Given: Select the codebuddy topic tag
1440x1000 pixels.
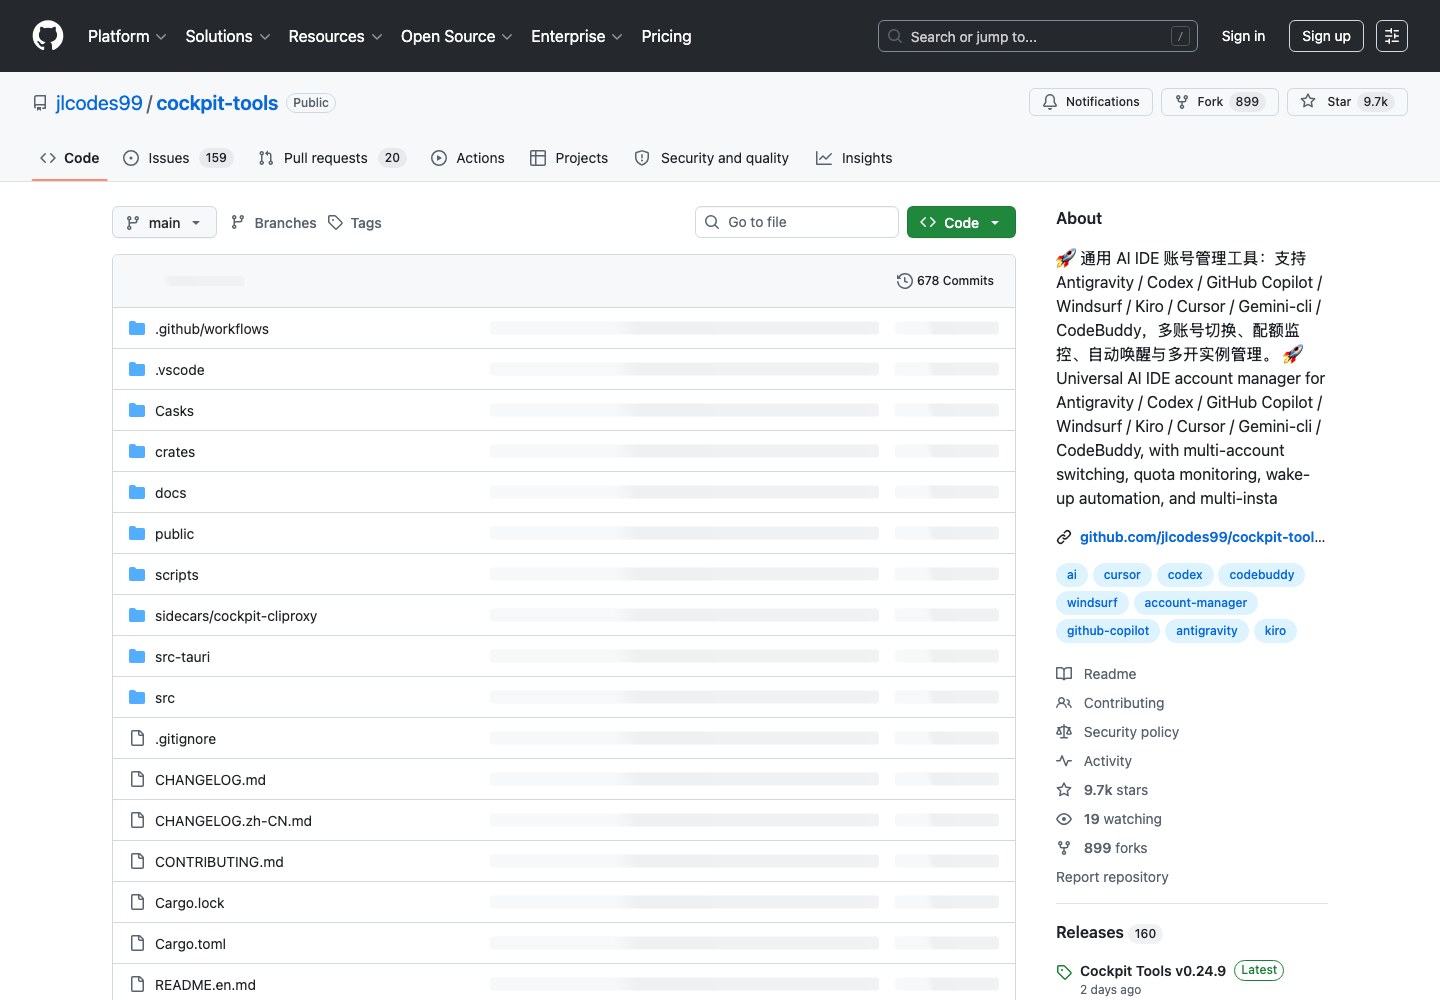Looking at the screenshot, I should pyautogui.click(x=1262, y=575).
